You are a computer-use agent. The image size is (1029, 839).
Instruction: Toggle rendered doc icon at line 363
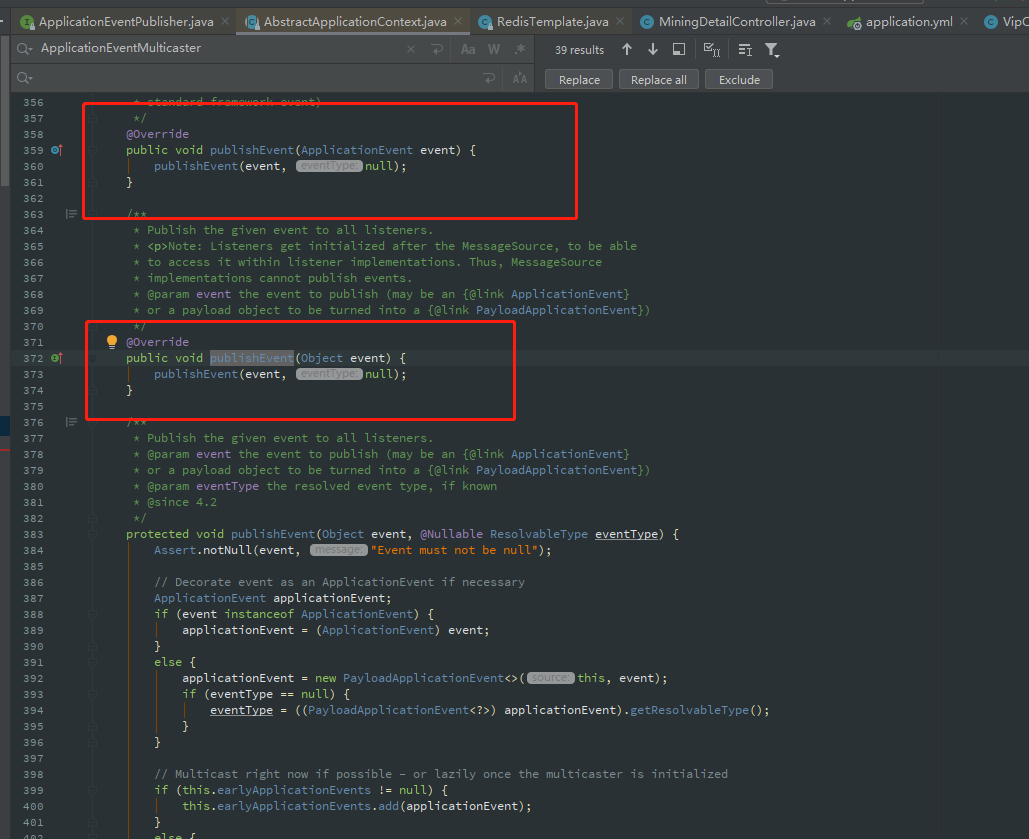point(72,214)
